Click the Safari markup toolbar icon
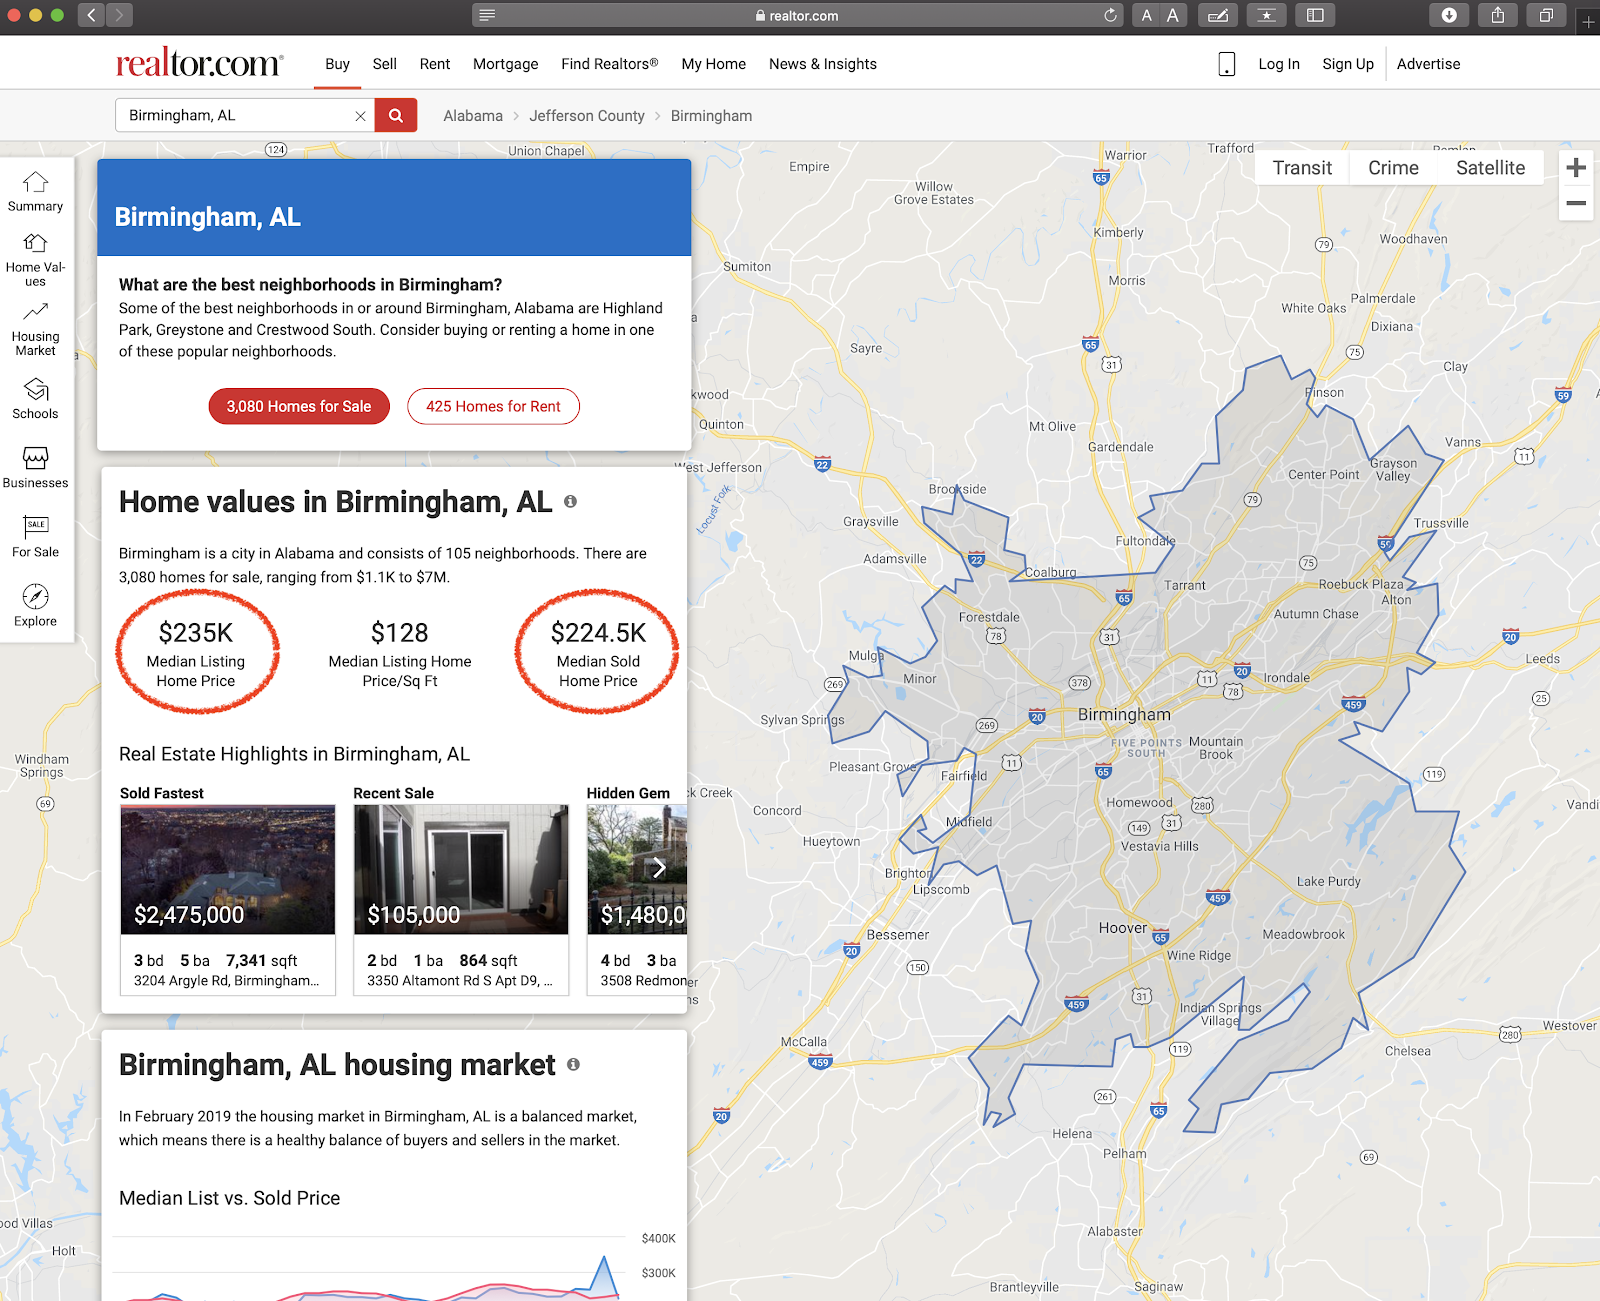This screenshot has height=1301, width=1600. (x=1218, y=15)
